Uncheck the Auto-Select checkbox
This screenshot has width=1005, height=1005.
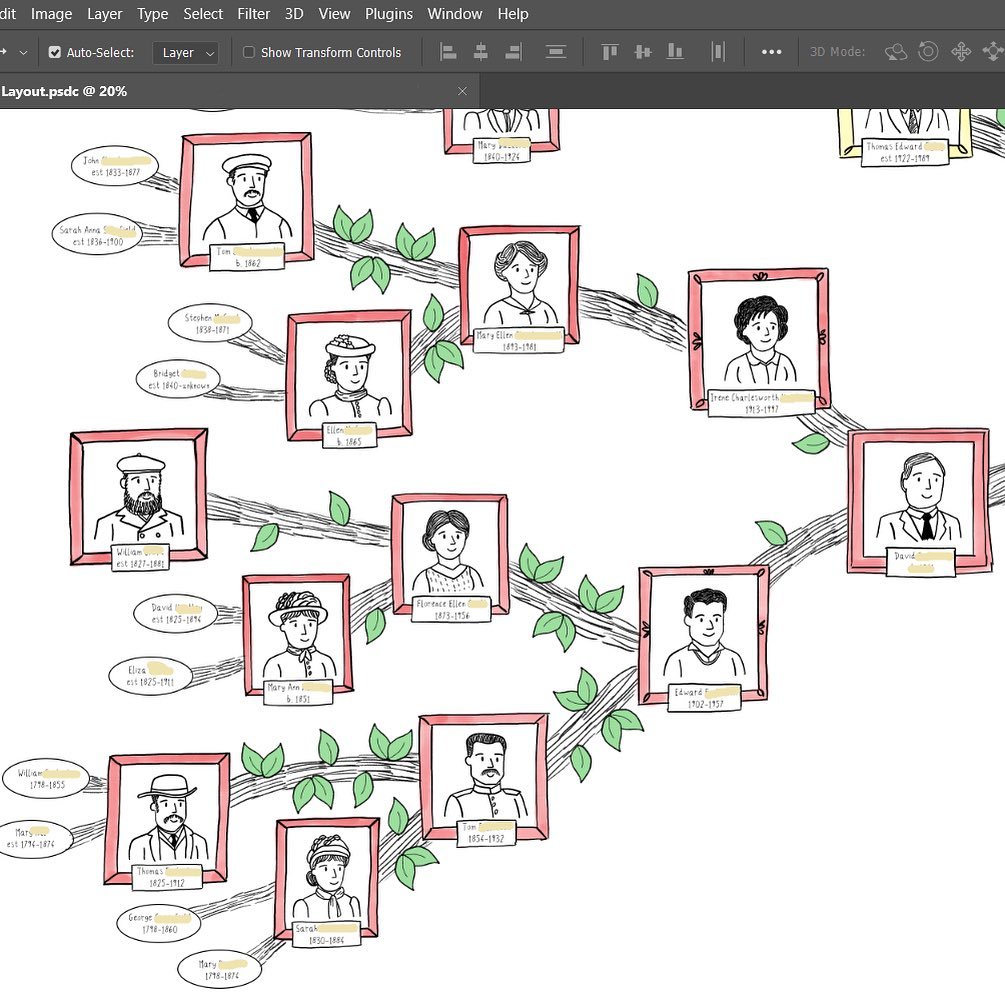(x=55, y=52)
